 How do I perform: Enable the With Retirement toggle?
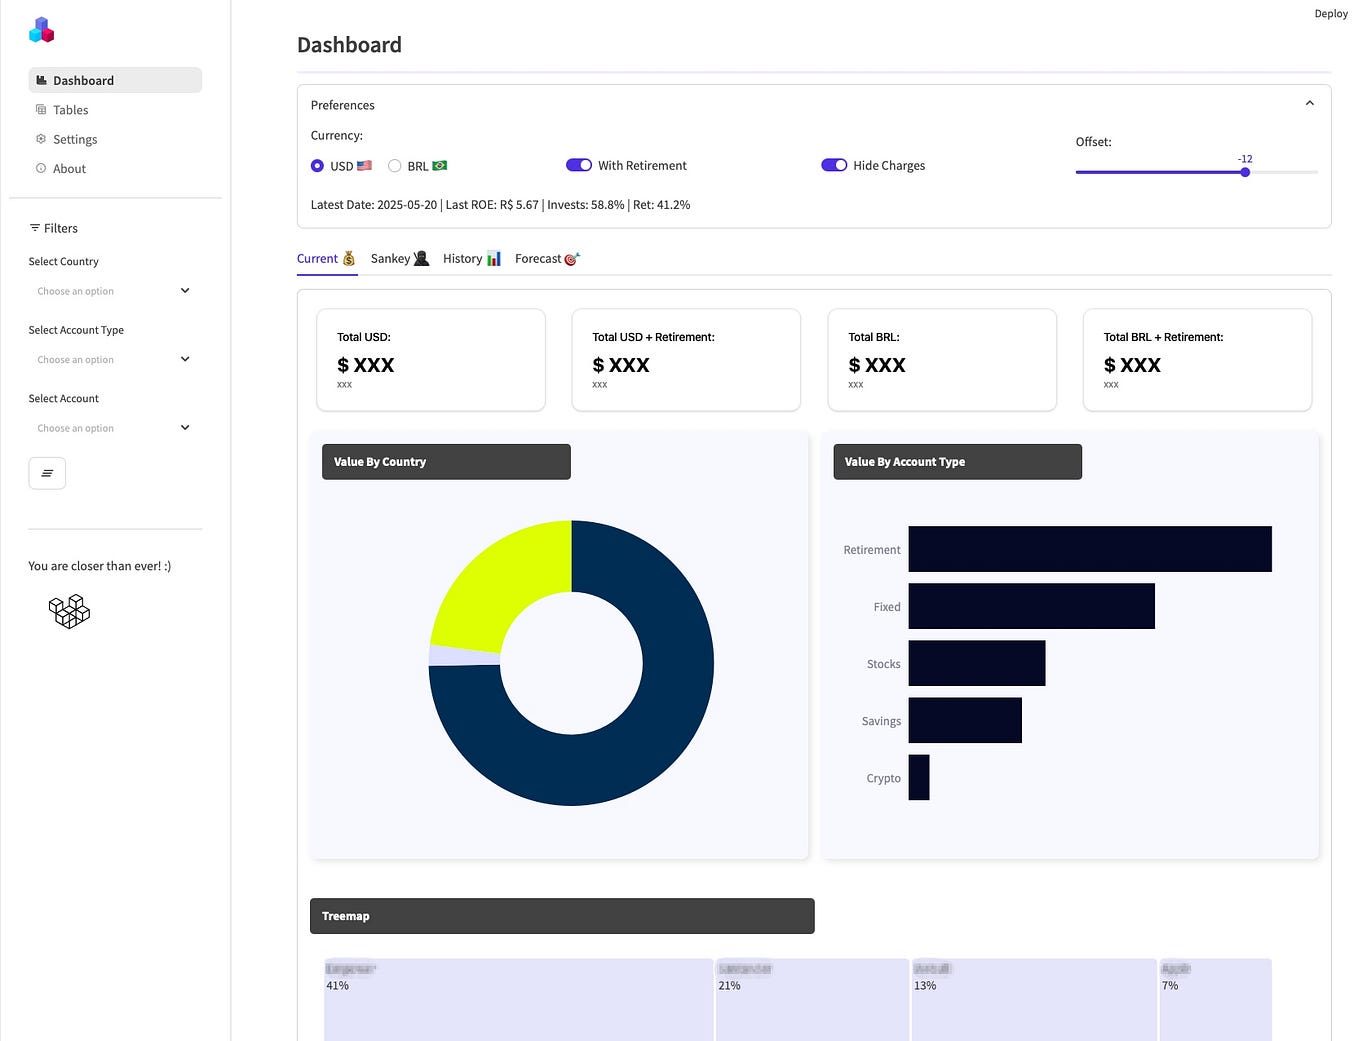coord(579,165)
